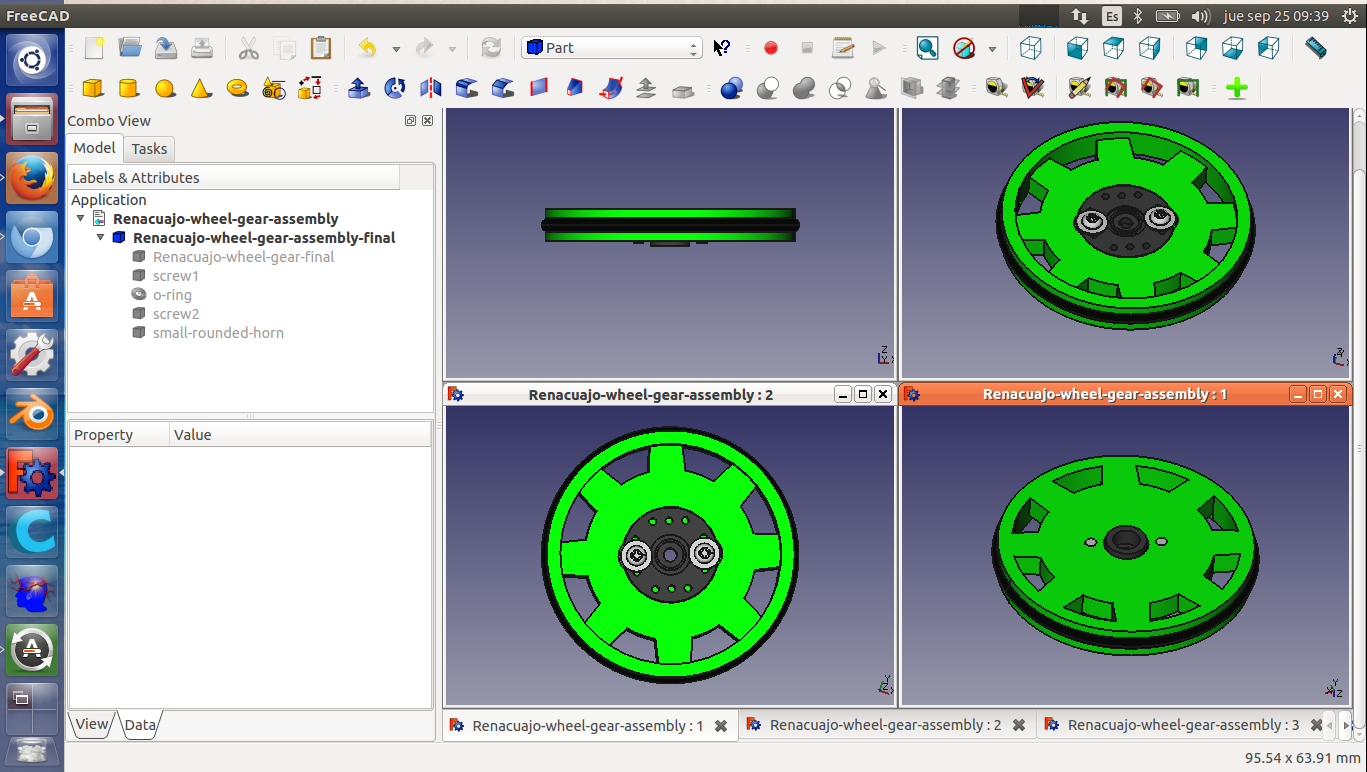Open the Part workbench dropdown

tap(612, 48)
